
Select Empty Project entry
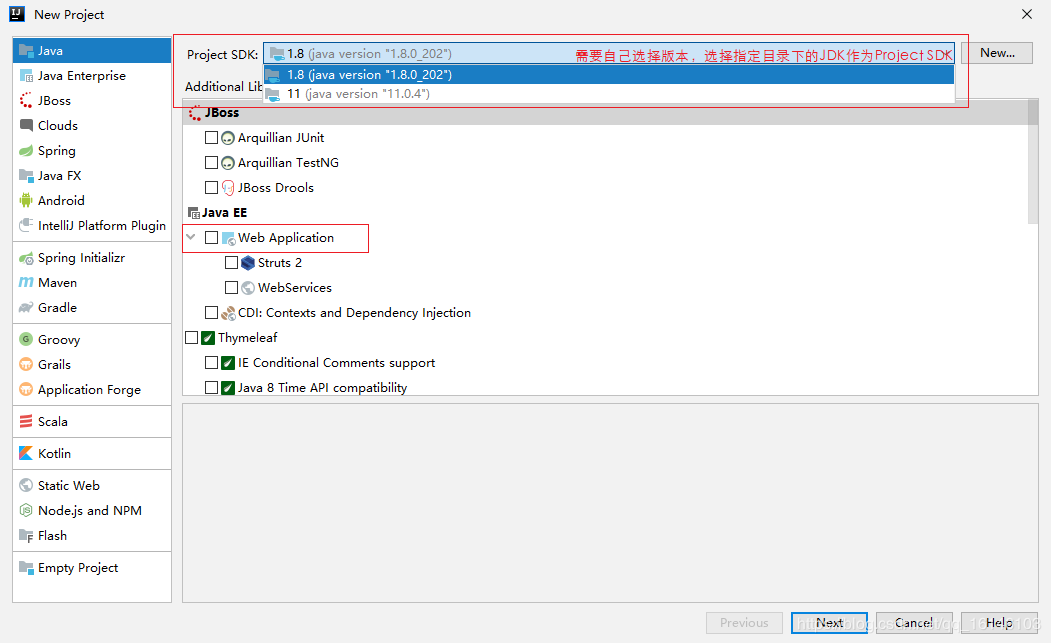coord(92,567)
